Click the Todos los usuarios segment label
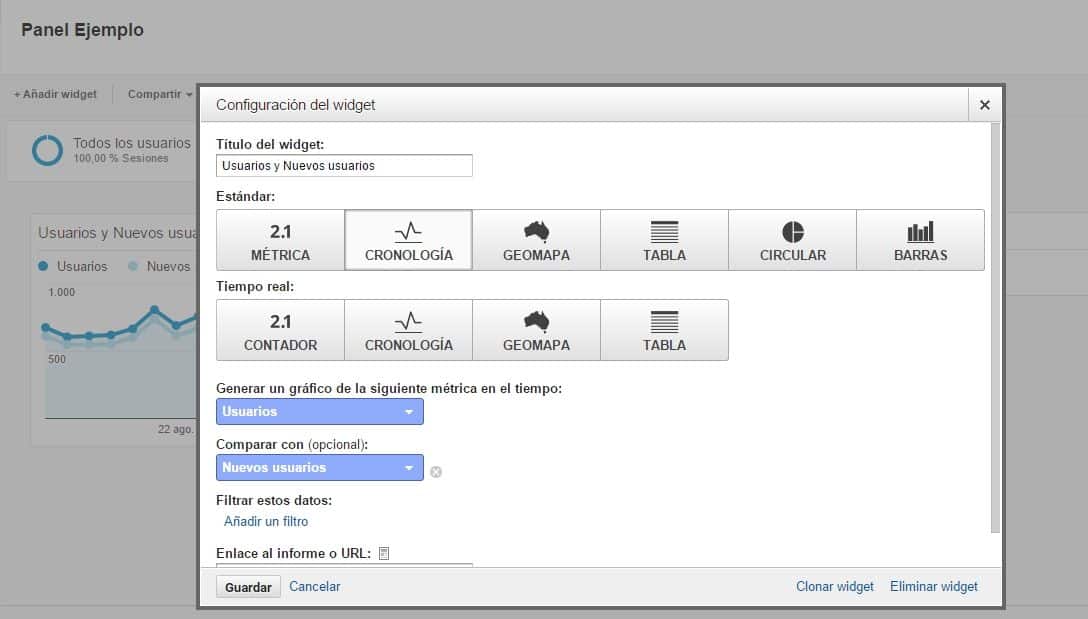This screenshot has height=619, width=1088. point(132,143)
